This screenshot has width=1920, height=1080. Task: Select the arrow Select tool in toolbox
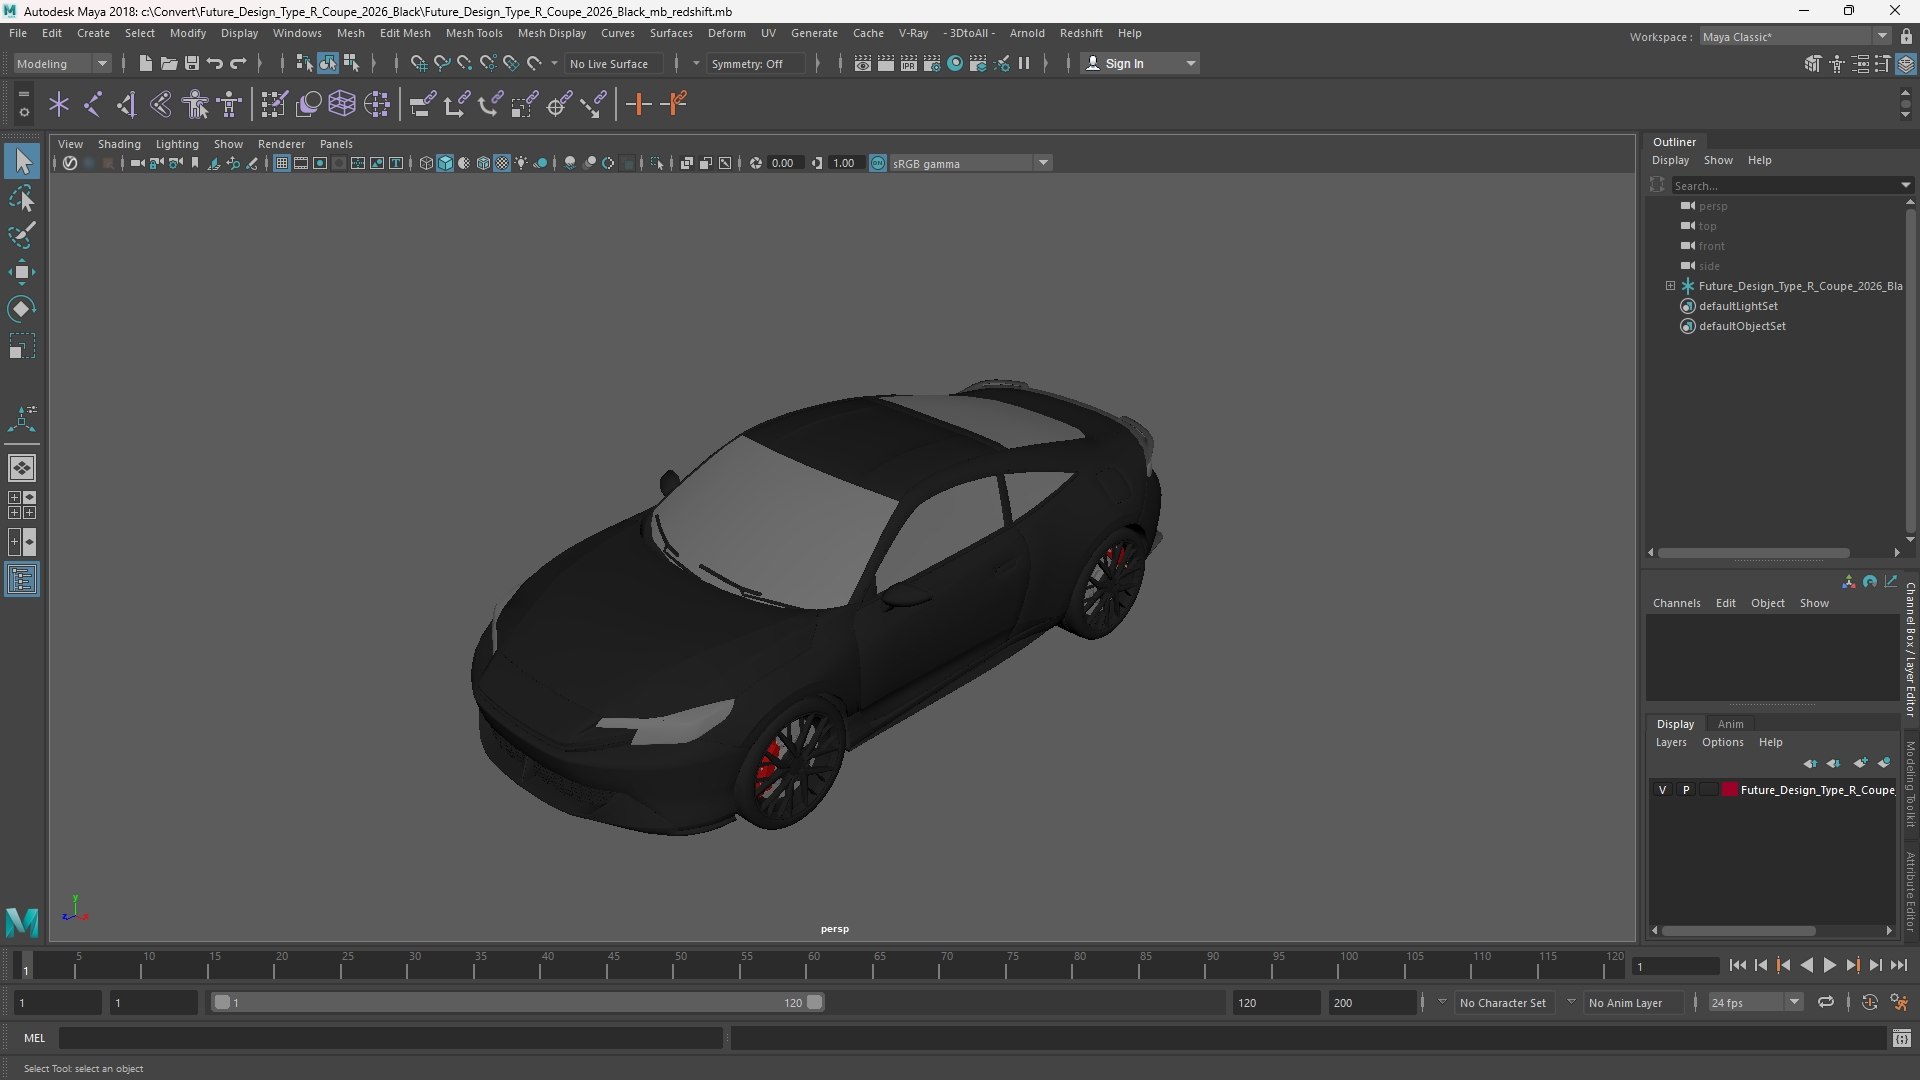[x=22, y=161]
